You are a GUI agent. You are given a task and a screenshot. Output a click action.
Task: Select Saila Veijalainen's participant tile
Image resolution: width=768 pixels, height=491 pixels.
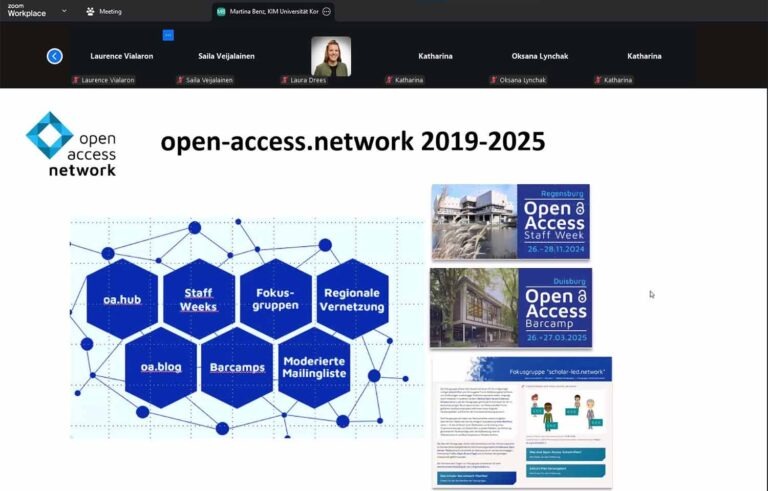[x=227, y=56]
